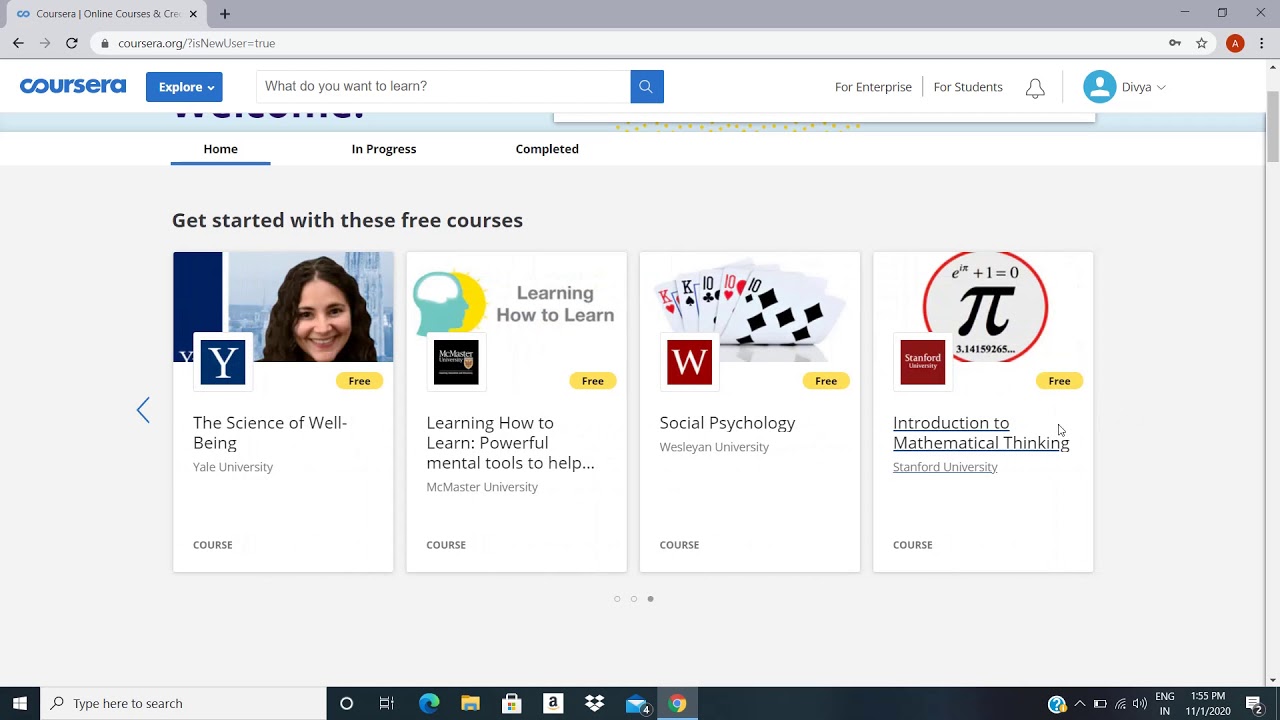Open Social Psychology course title
Viewport: 1280px width, 720px height.
pos(727,423)
